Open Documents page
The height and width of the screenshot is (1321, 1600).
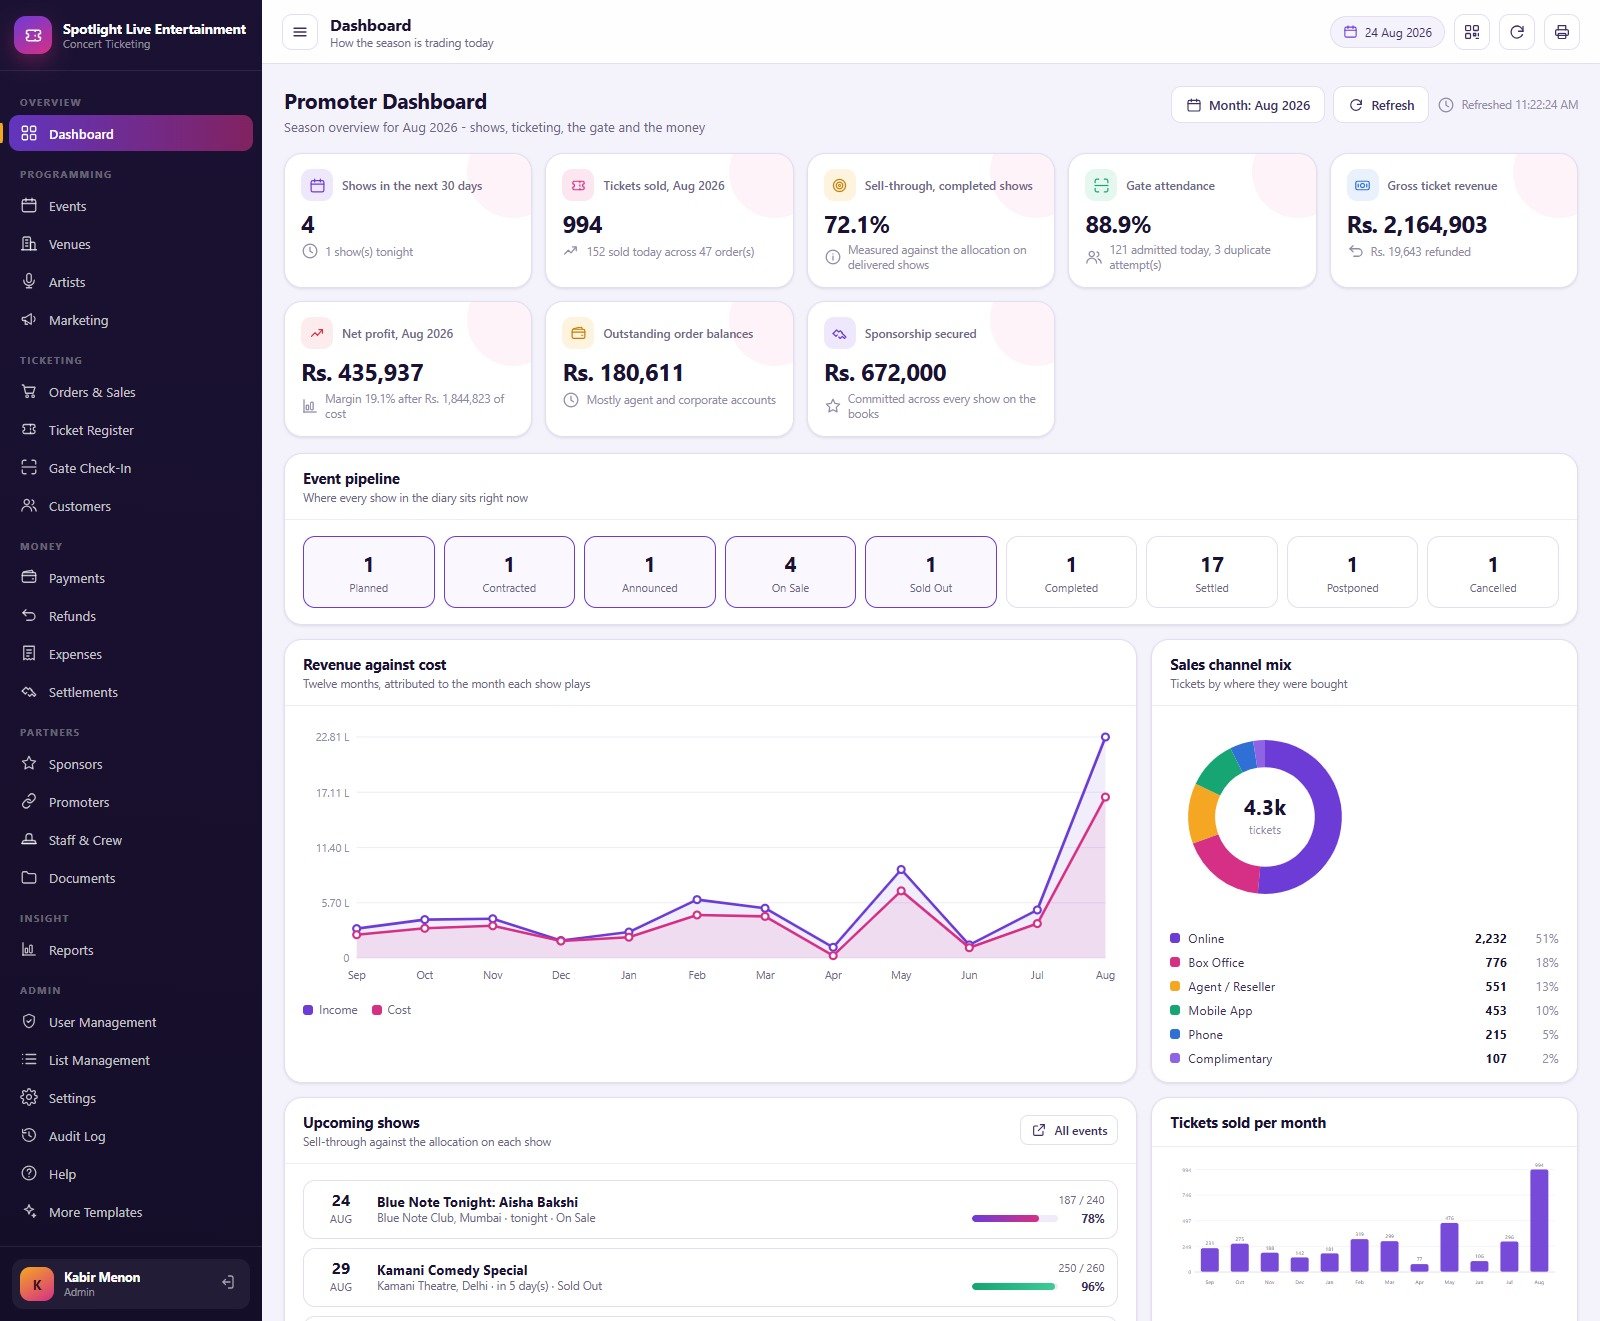pyautogui.click(x=131, y=878)
